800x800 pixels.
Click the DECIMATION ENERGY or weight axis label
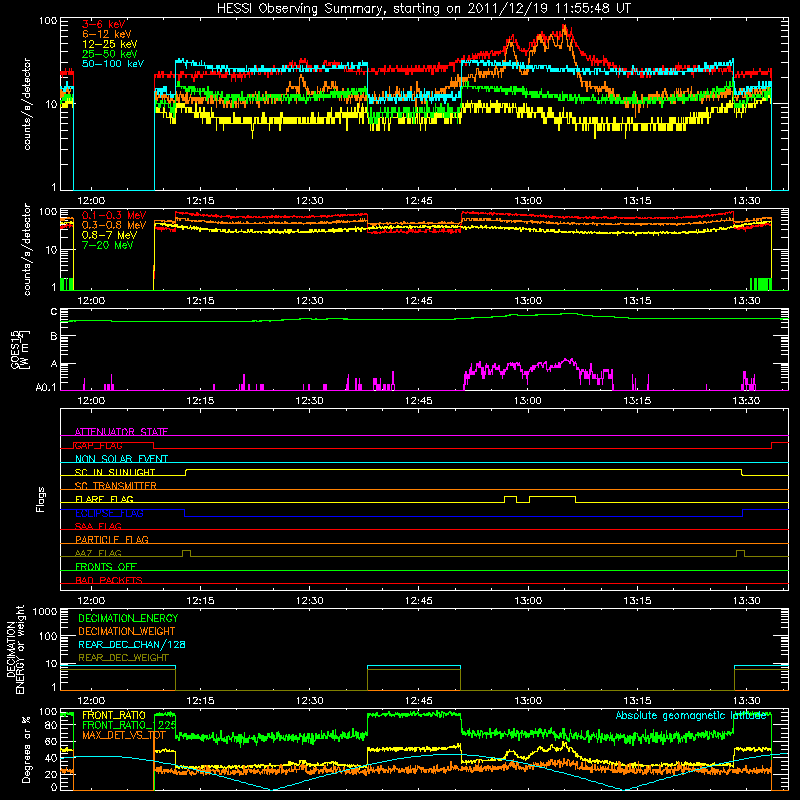[16, 649]
